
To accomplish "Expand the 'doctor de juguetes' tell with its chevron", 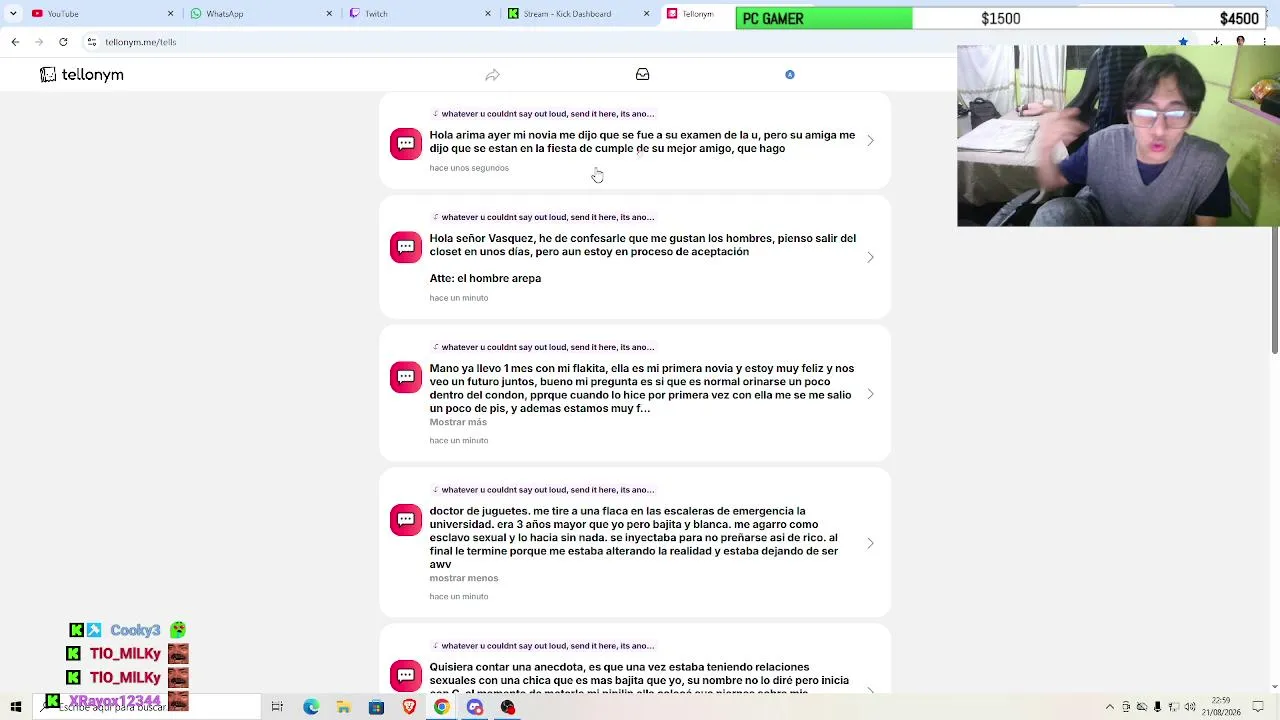I will tap(870, 543).
